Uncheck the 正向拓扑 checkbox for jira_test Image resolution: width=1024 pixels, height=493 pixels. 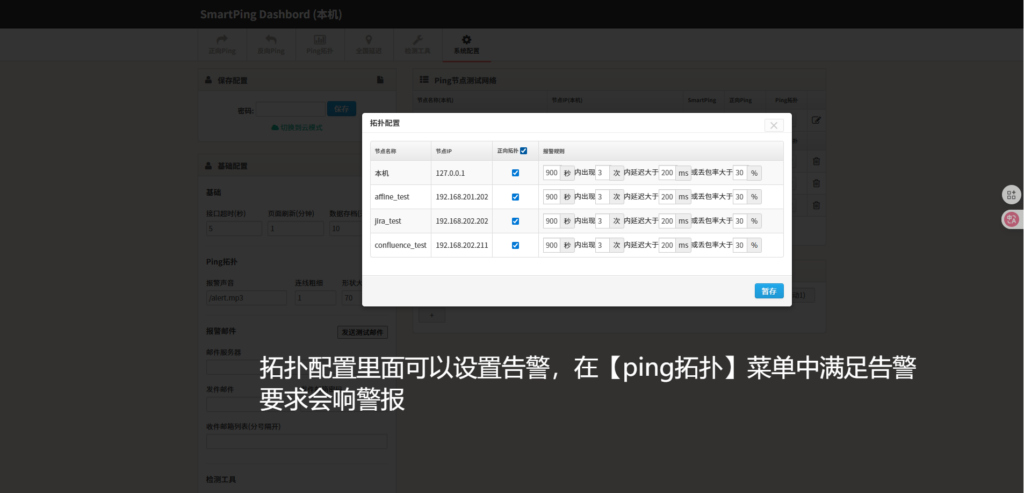pyautogui.click(x=515, y=221)
